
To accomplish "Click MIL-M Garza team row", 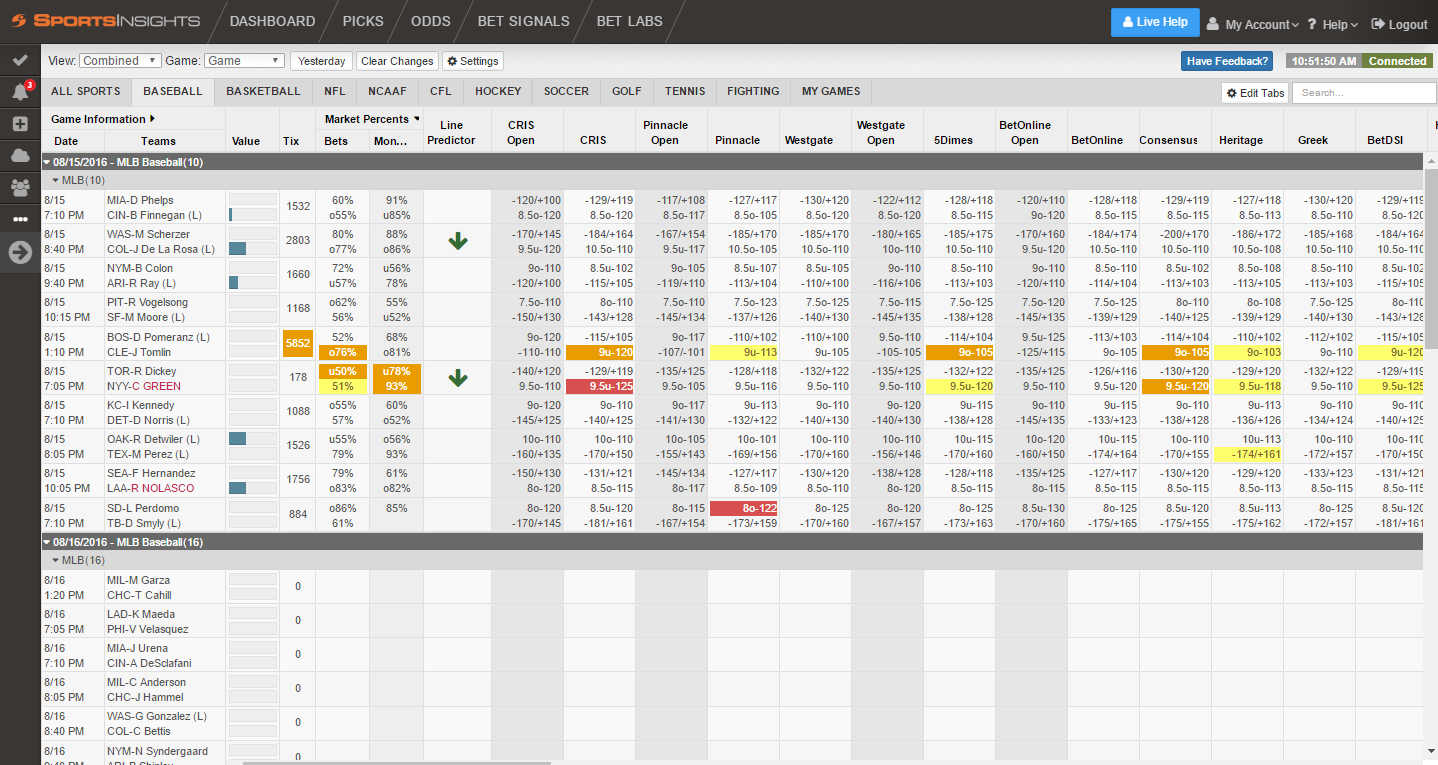I will [x=139, y=580].
